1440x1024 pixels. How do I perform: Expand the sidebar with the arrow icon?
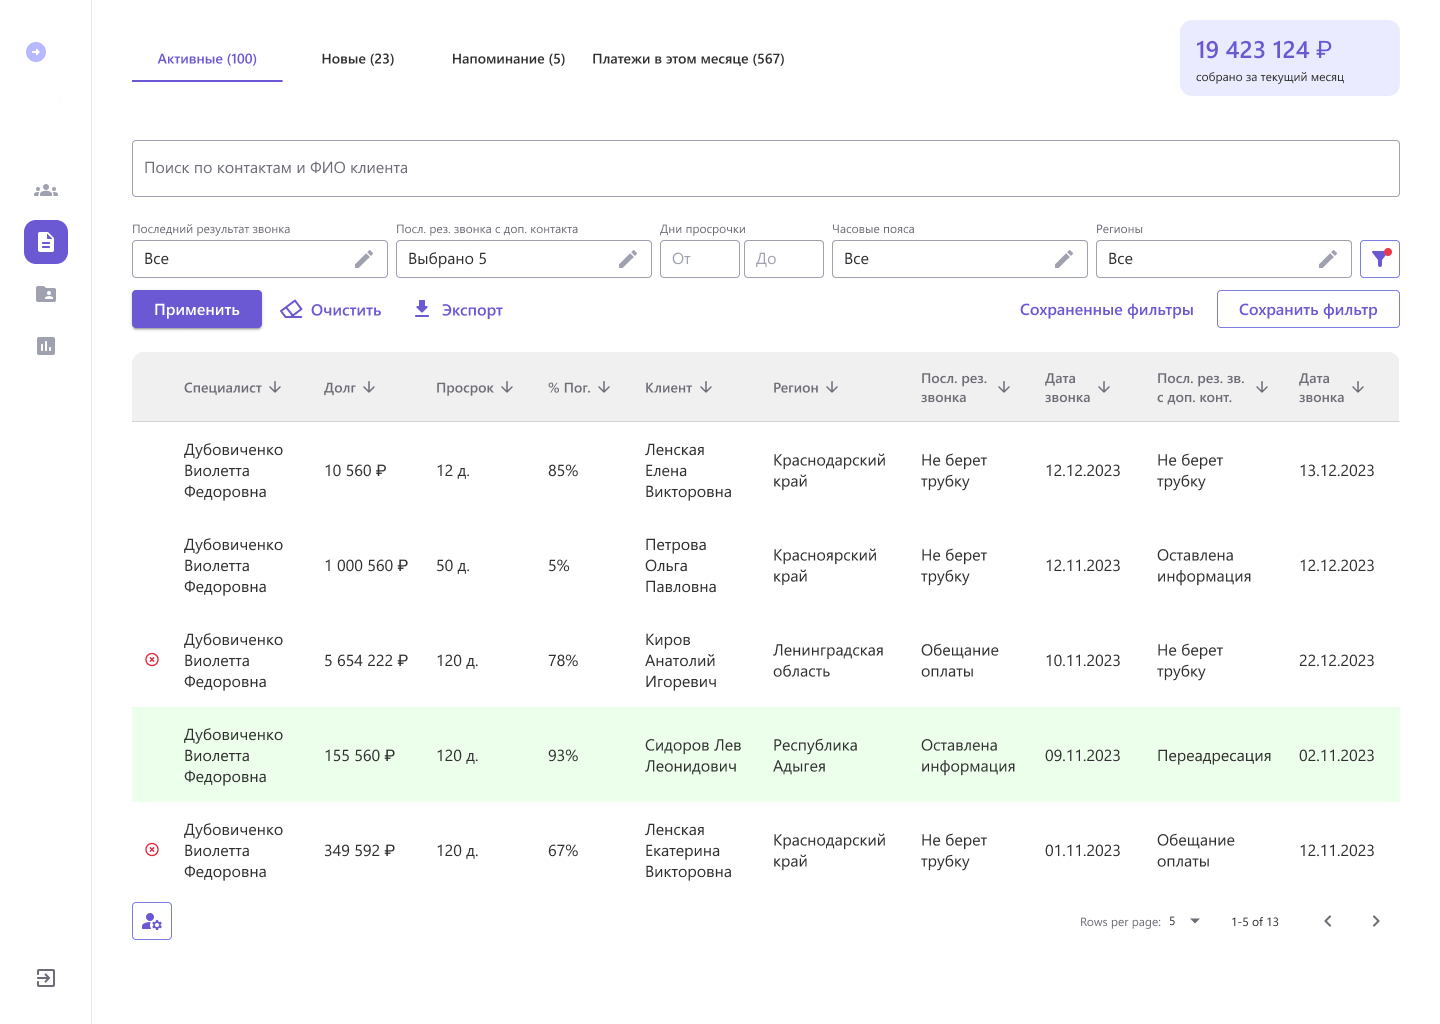pyautogui.click(x=36, y=52)
